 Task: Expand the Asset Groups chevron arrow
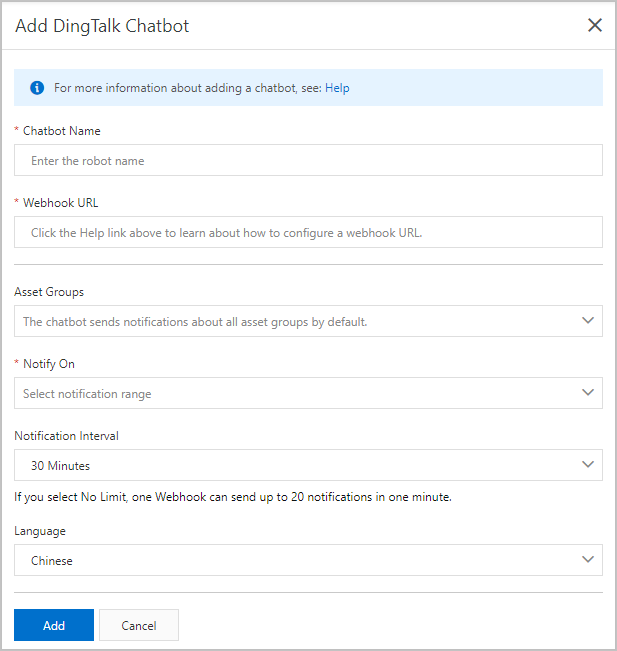pos(587,321)
